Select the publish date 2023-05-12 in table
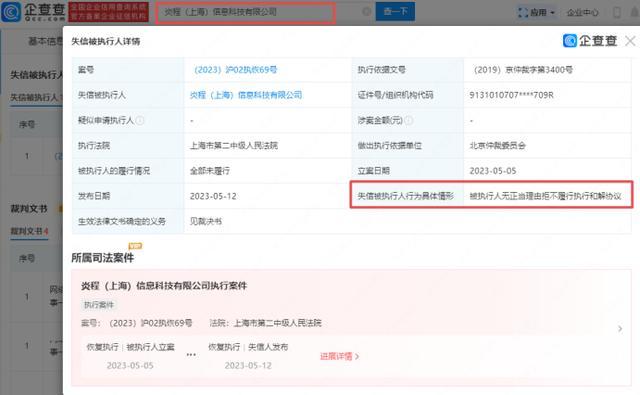The image size is (640, 395). coord(213,196)
